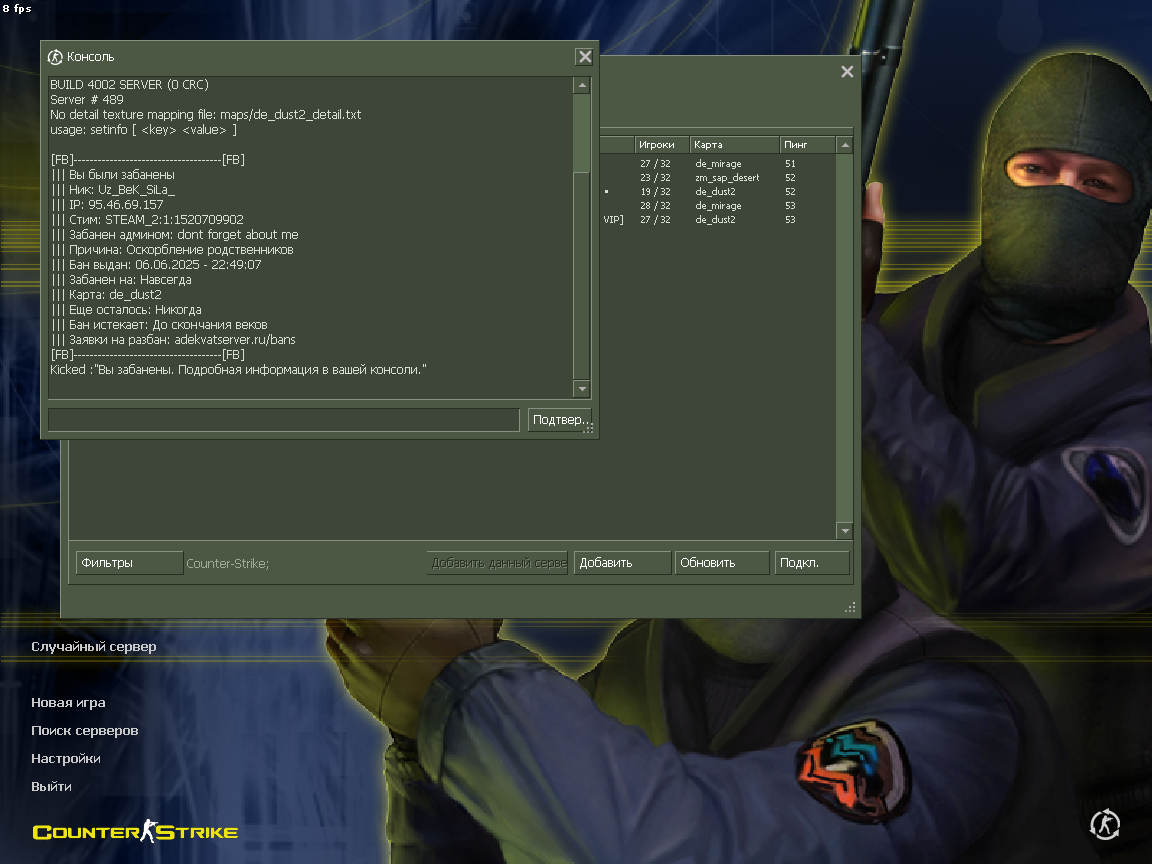Click the Server # 489 console line

(x=87, y=99)
